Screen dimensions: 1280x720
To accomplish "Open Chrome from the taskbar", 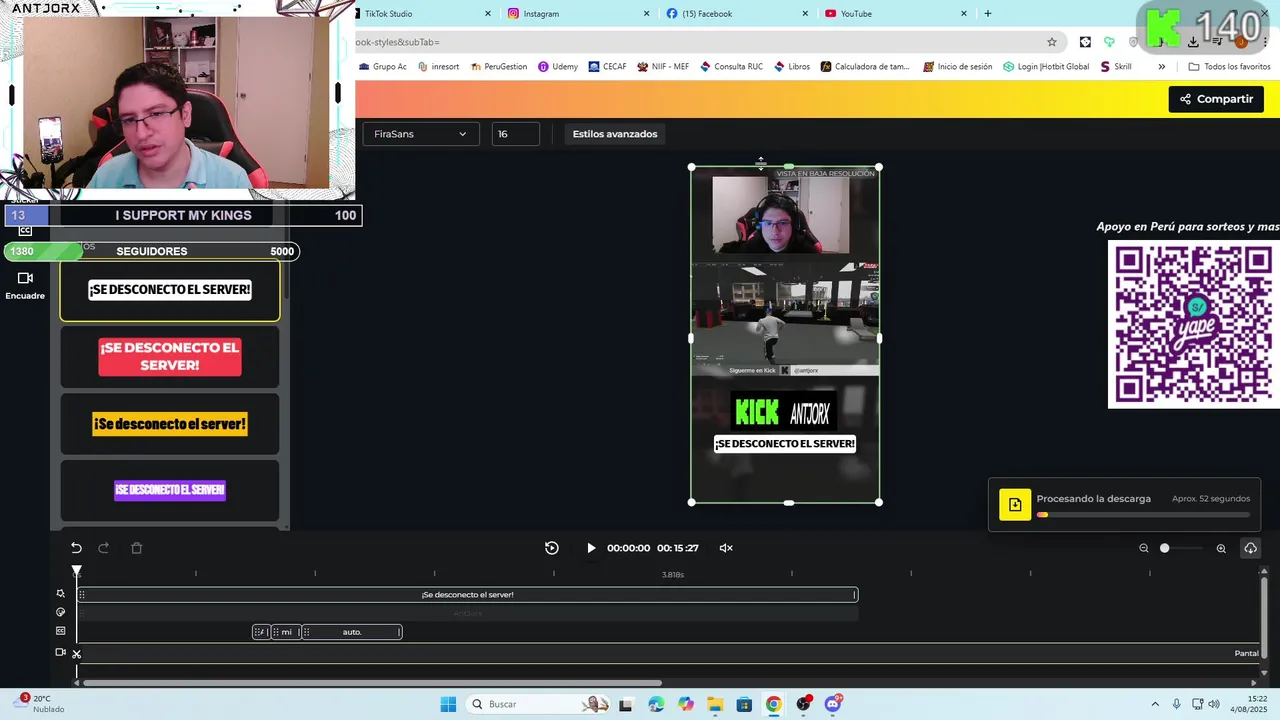I will tap(773, 704).
